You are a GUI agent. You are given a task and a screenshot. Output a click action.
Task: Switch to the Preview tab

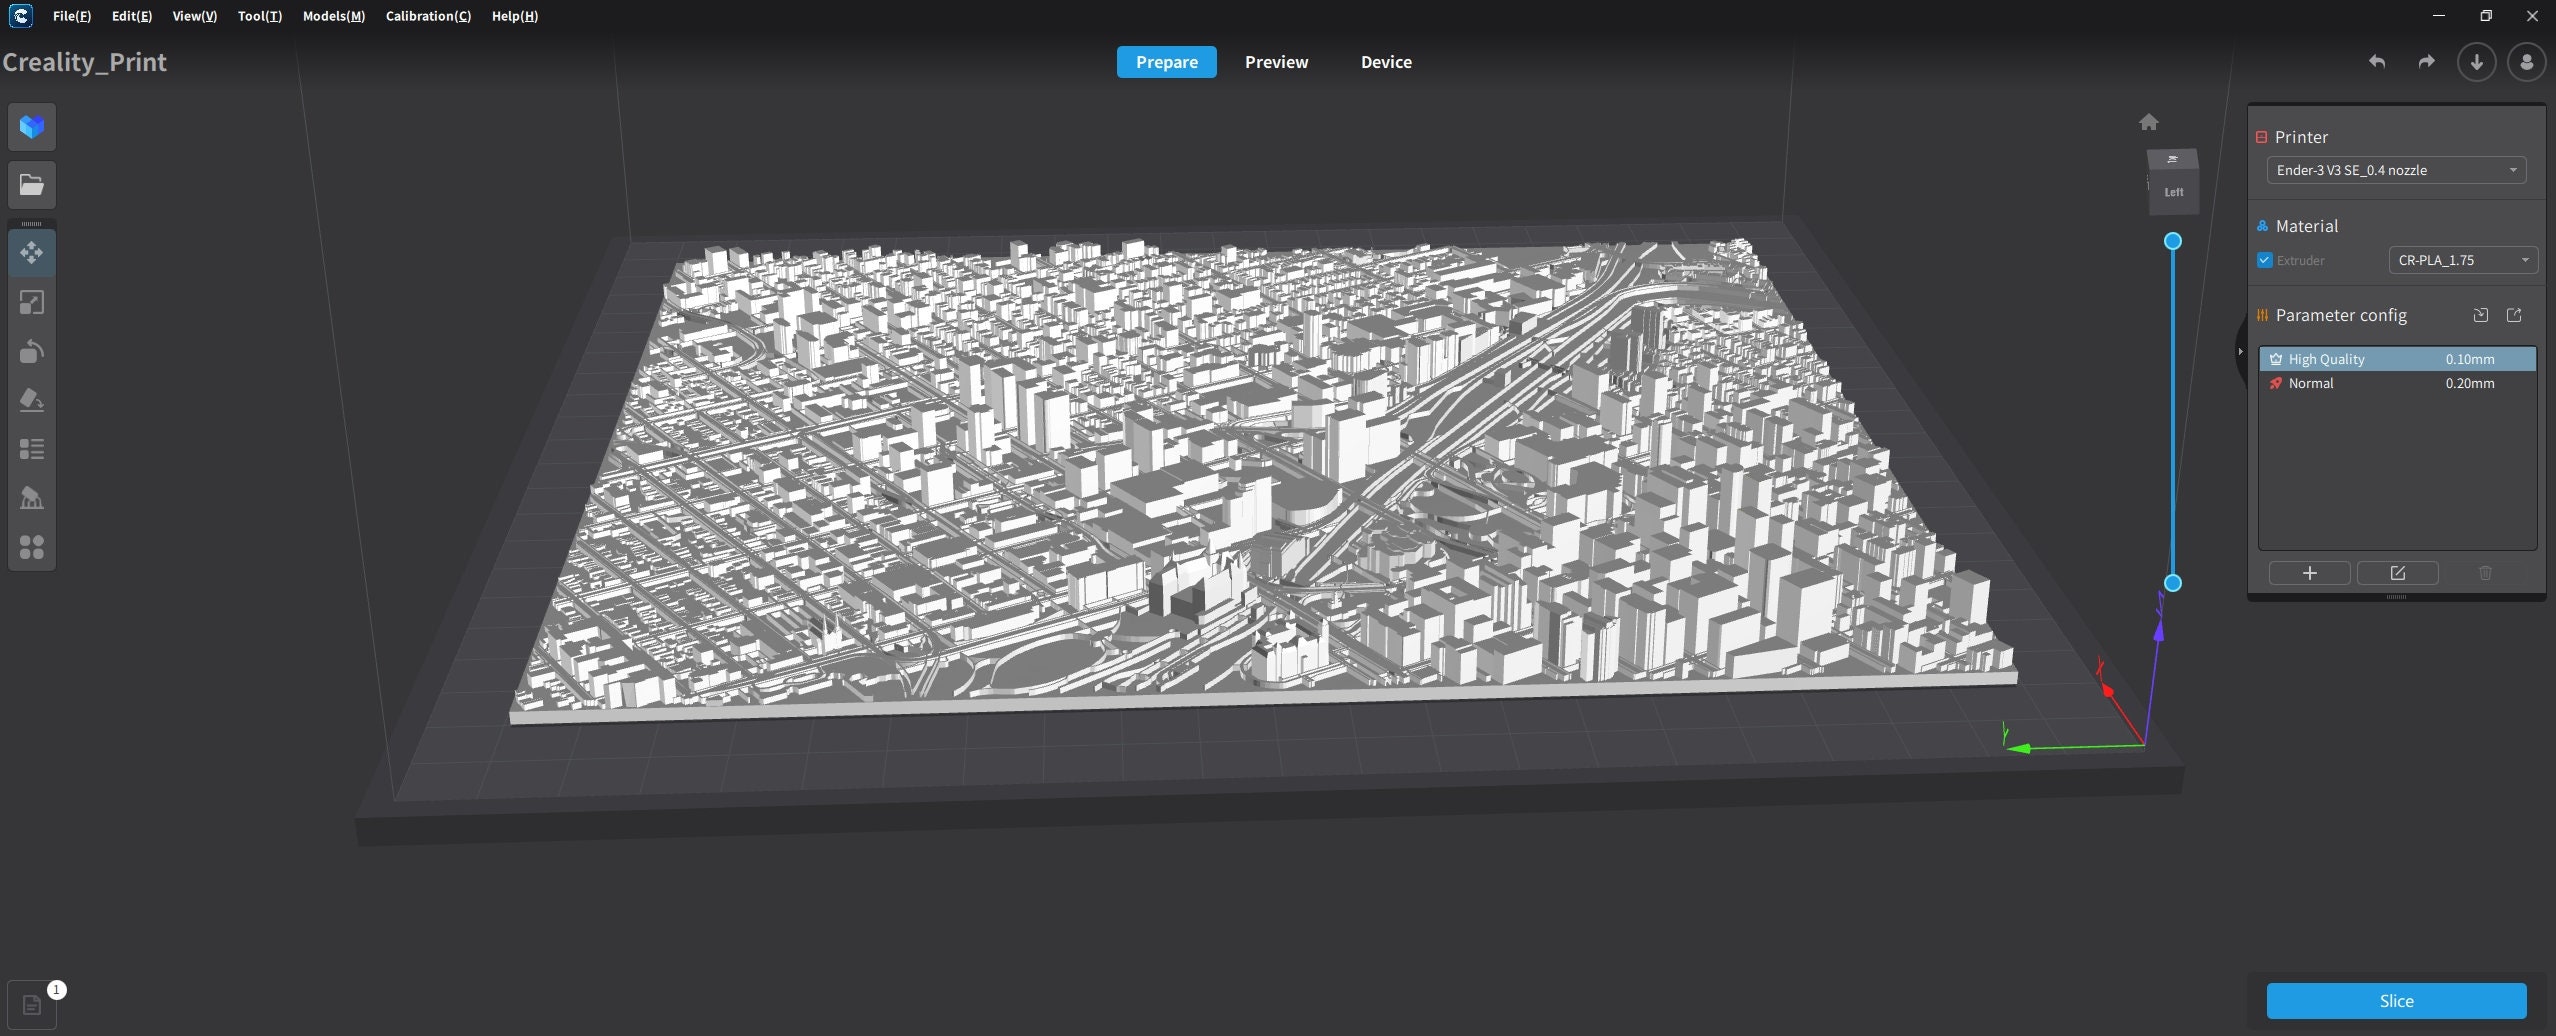1276,61
